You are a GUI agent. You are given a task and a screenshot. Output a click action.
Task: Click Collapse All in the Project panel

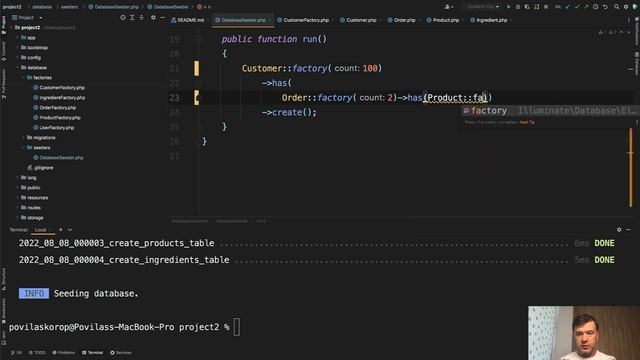pos(142,18)
